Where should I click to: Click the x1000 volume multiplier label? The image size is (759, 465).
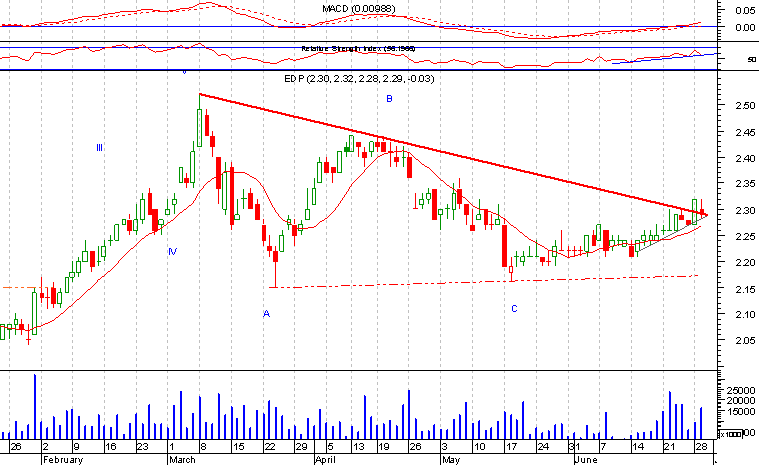pyautogui.click(x=731, y=435)
